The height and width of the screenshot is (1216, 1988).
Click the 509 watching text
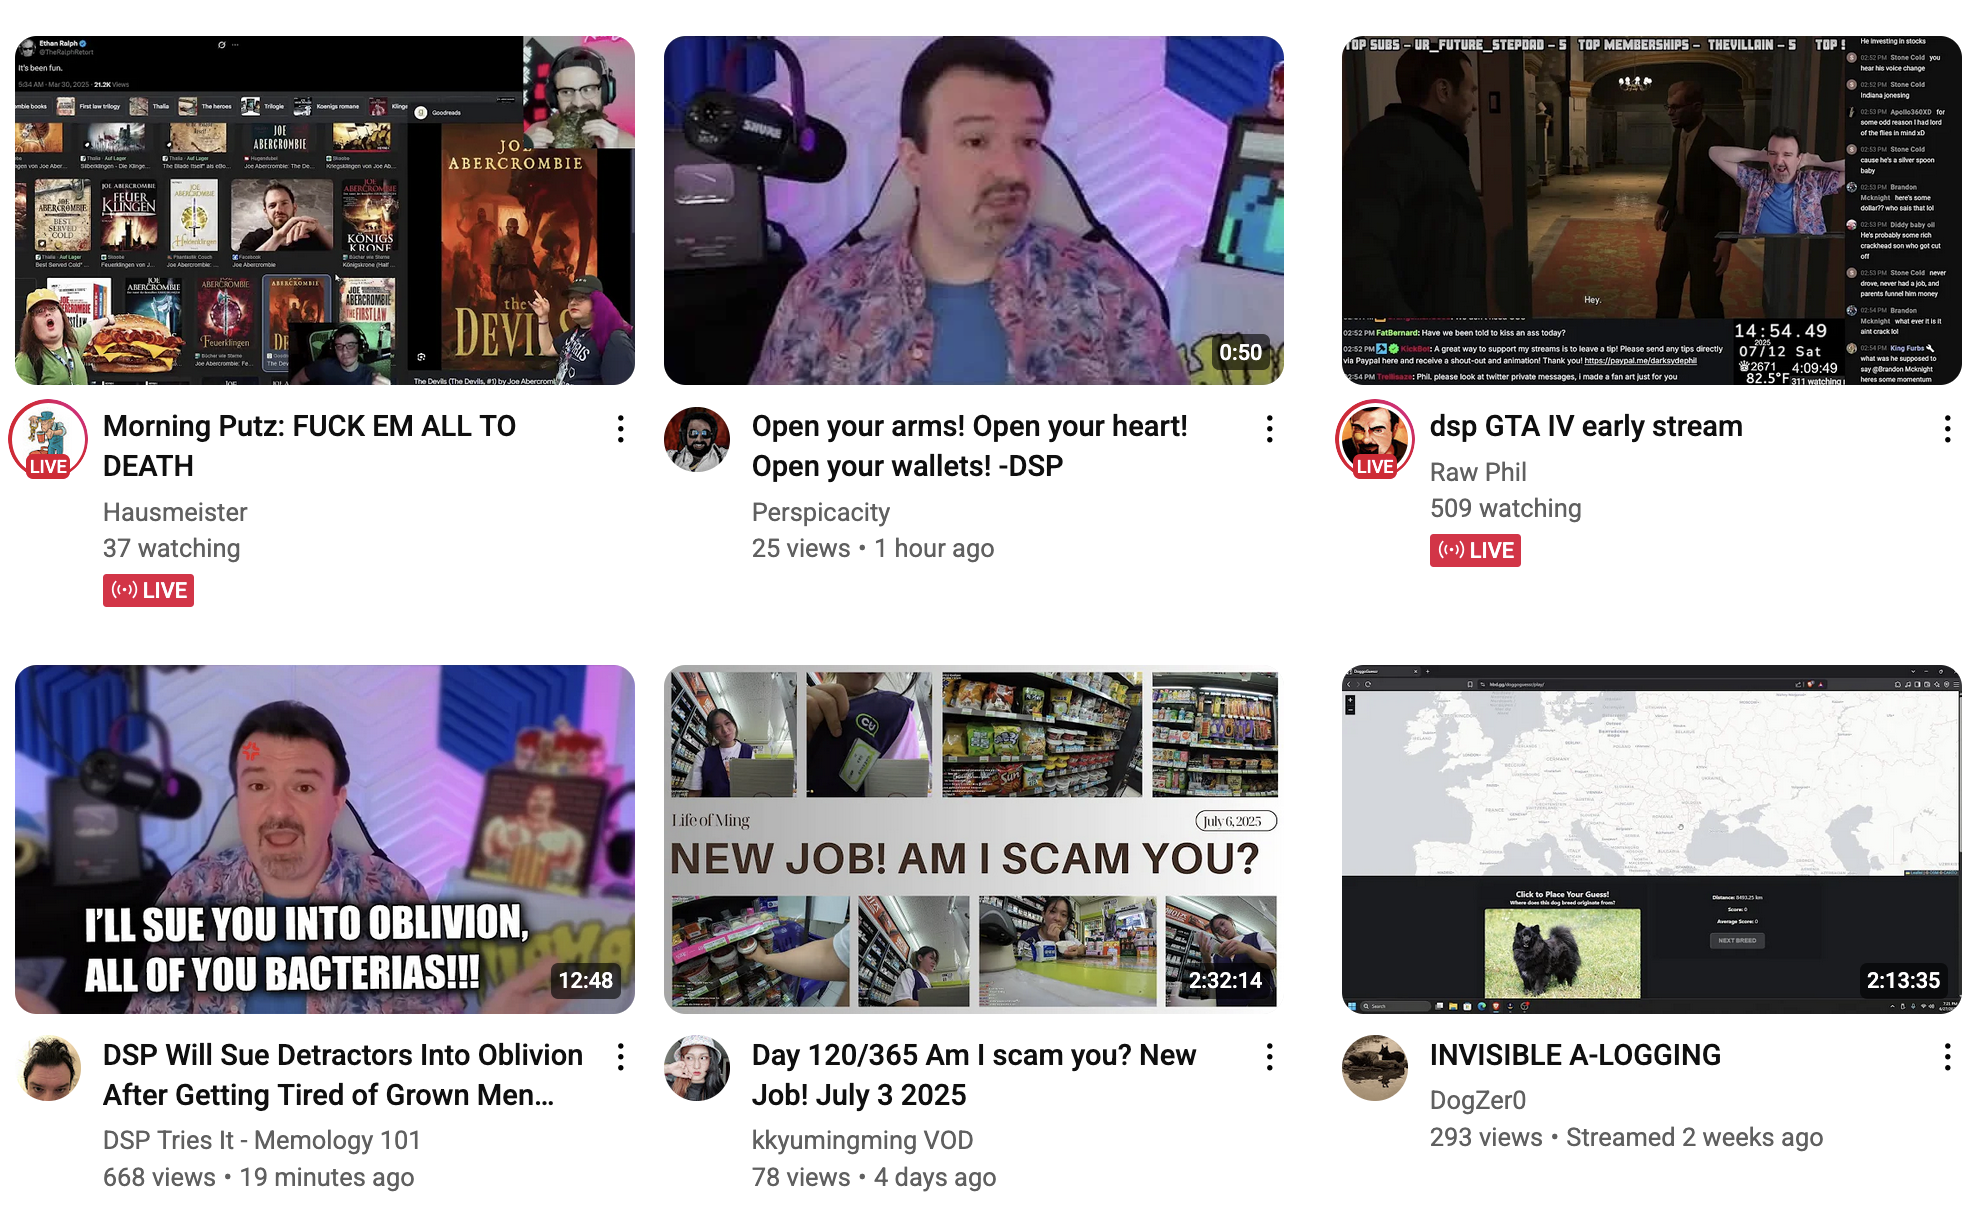point(1506,508)
